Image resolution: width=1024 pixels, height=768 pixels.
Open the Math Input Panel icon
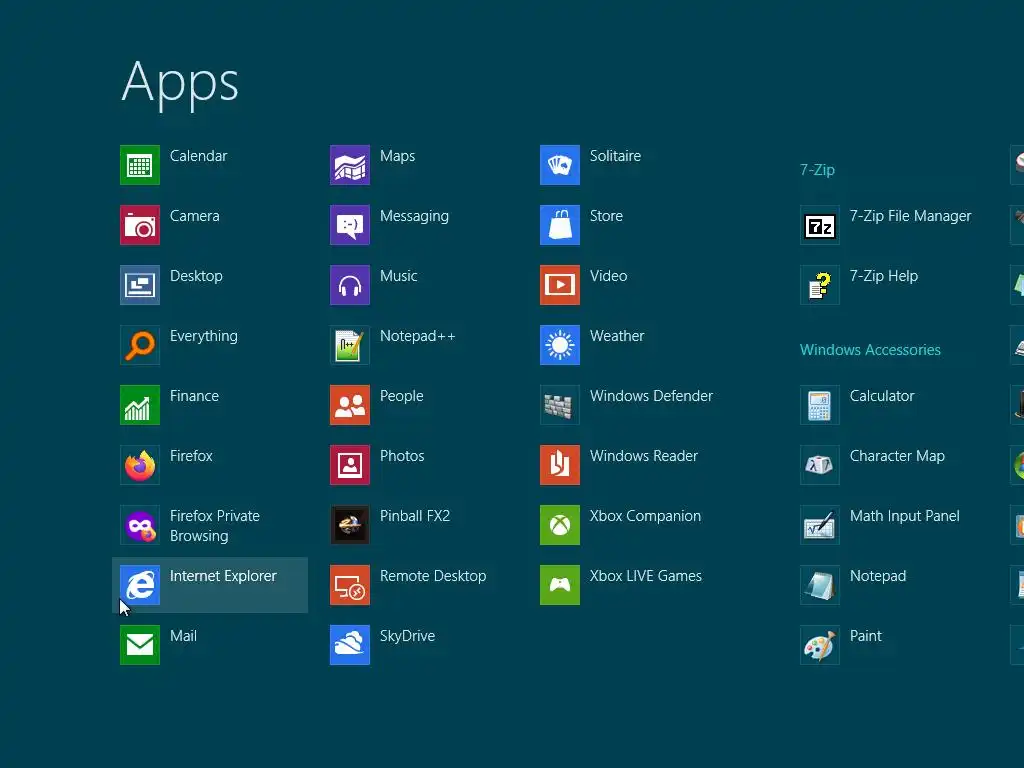(820, 525)
